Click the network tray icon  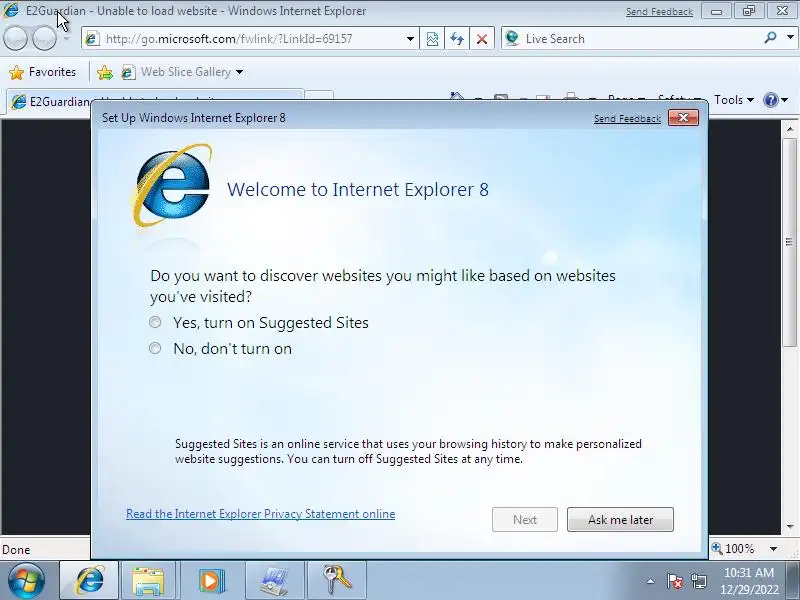pyautogui.click(x=698, y=581)
